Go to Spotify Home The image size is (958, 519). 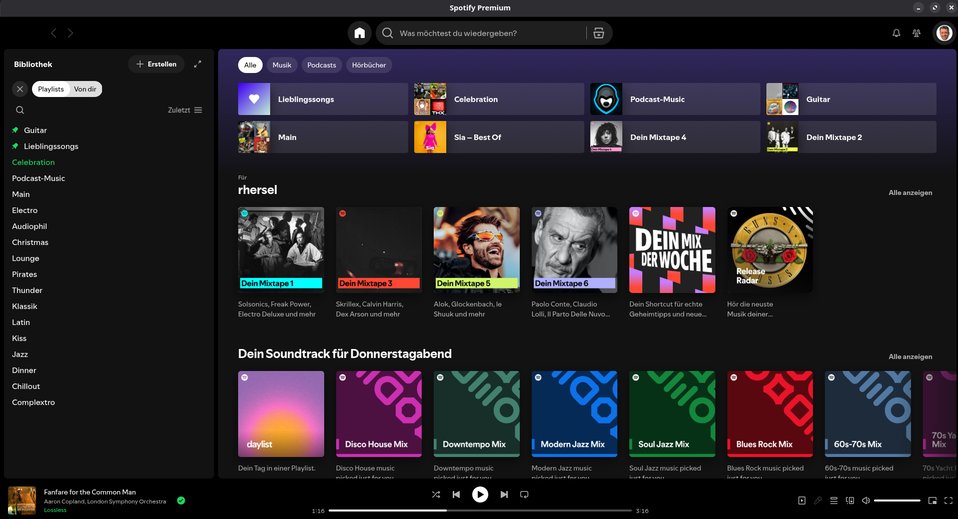[x=360, y=33]
